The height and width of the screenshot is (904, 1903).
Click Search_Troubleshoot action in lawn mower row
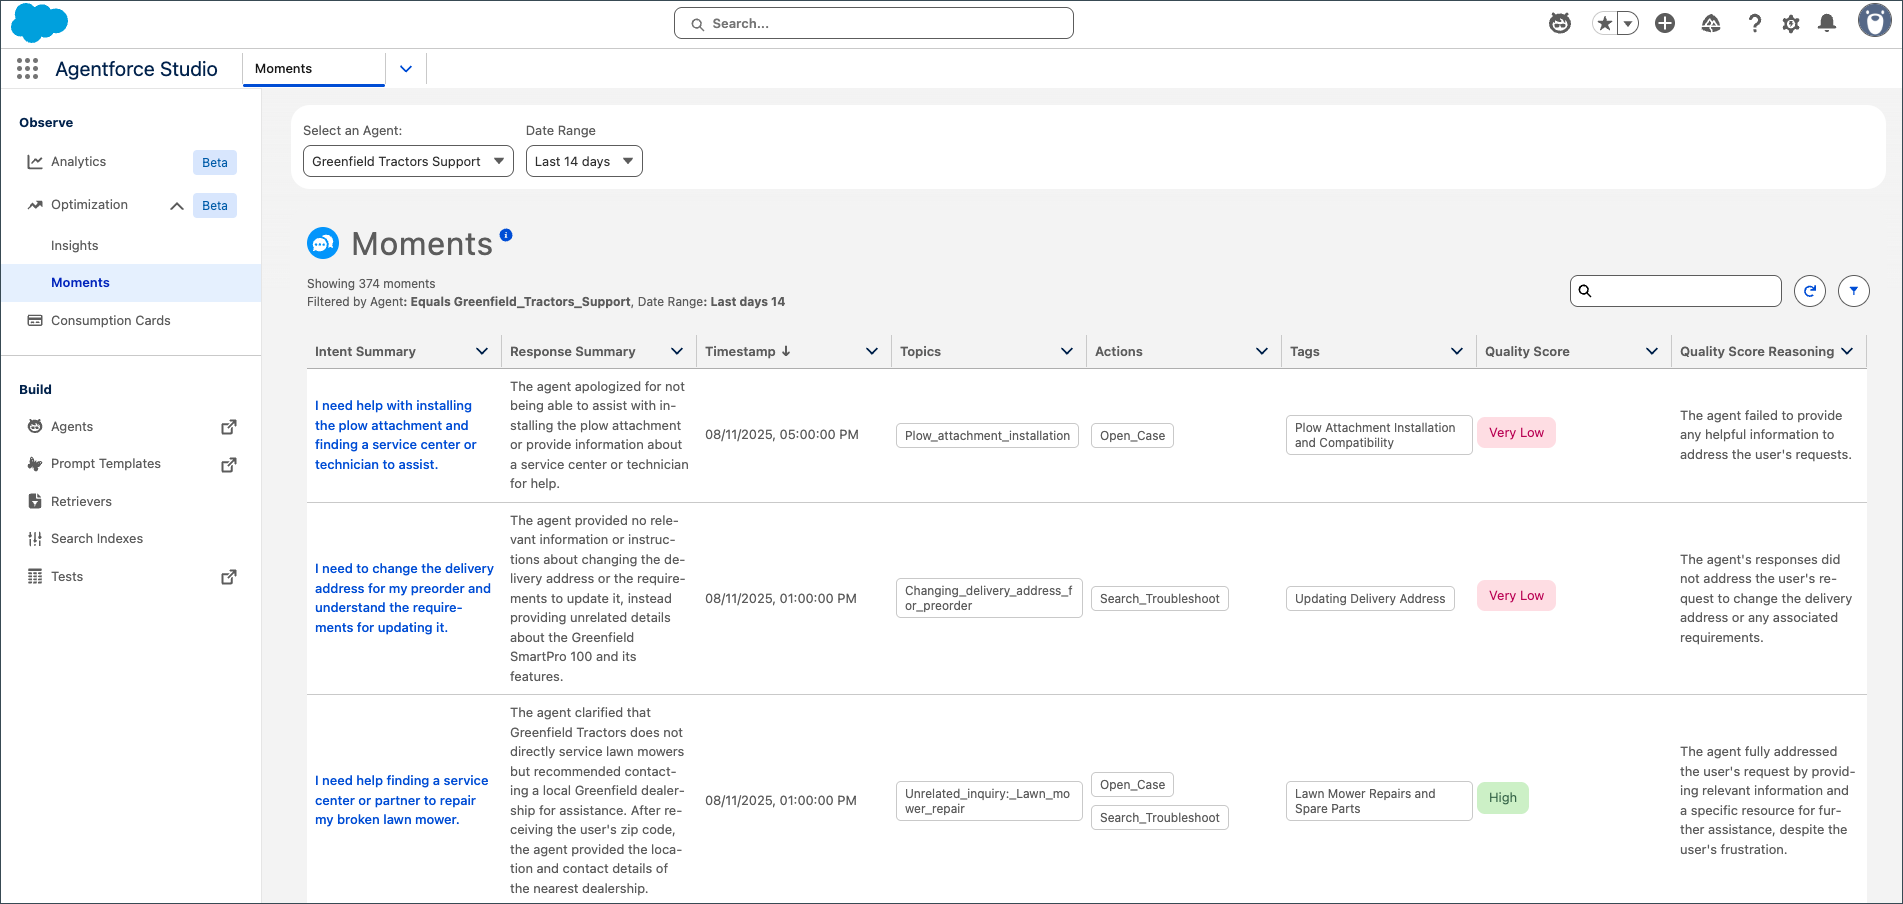pos(1160,818)
